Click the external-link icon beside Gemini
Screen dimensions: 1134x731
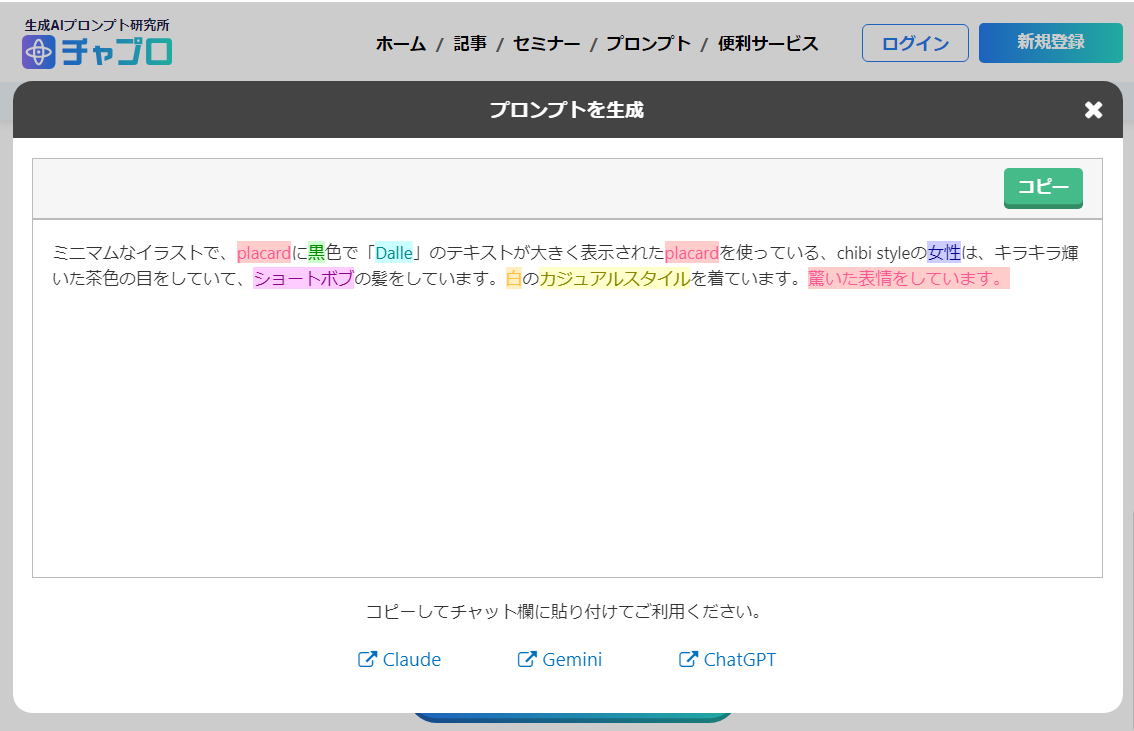(527, 659)
